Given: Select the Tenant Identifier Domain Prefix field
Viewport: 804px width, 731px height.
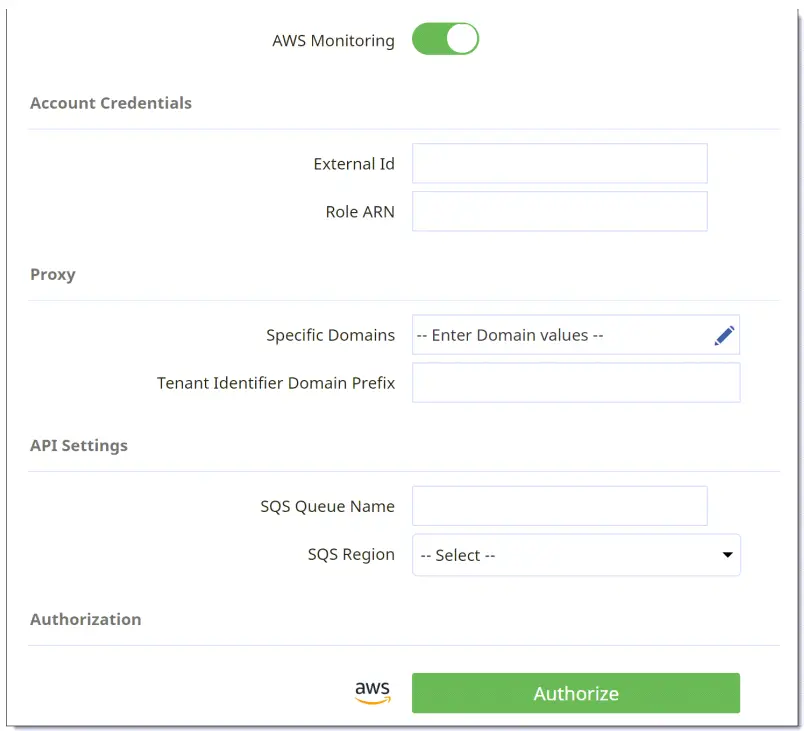Looking at the screenshot, I should [576, 382].
